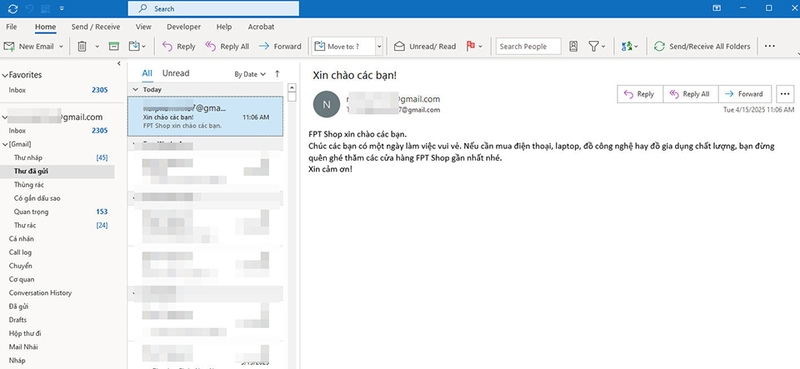Click Forward in the reading pane
This screenshot has height=369, width=800.
point(745,94)
